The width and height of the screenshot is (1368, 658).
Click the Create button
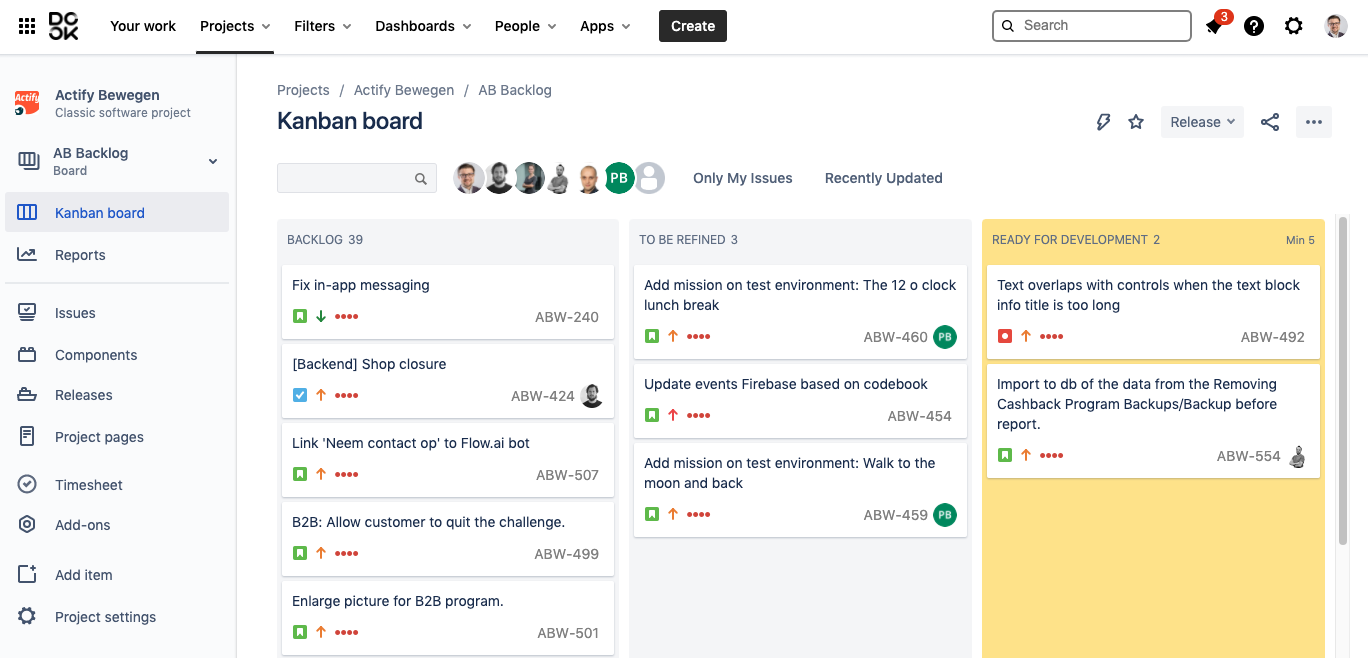click(x=693, y=26)
